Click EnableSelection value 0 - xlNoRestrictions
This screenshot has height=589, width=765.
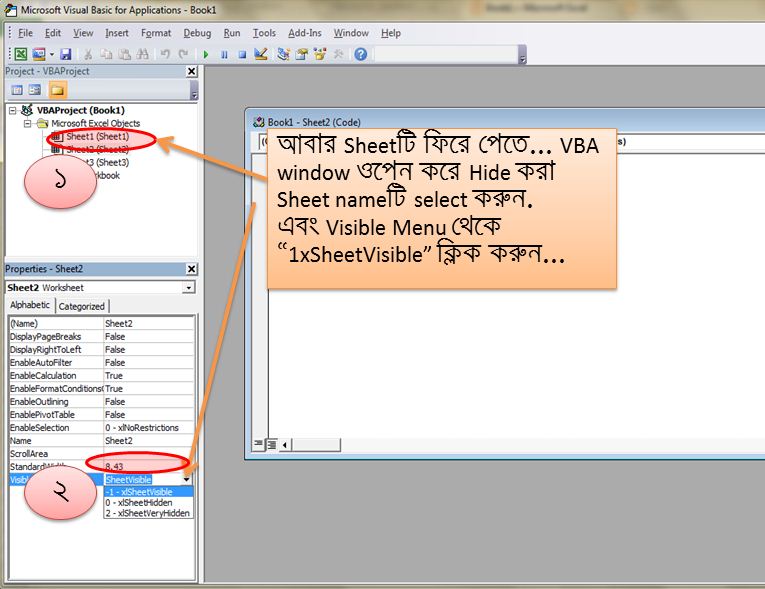point(149,428)
